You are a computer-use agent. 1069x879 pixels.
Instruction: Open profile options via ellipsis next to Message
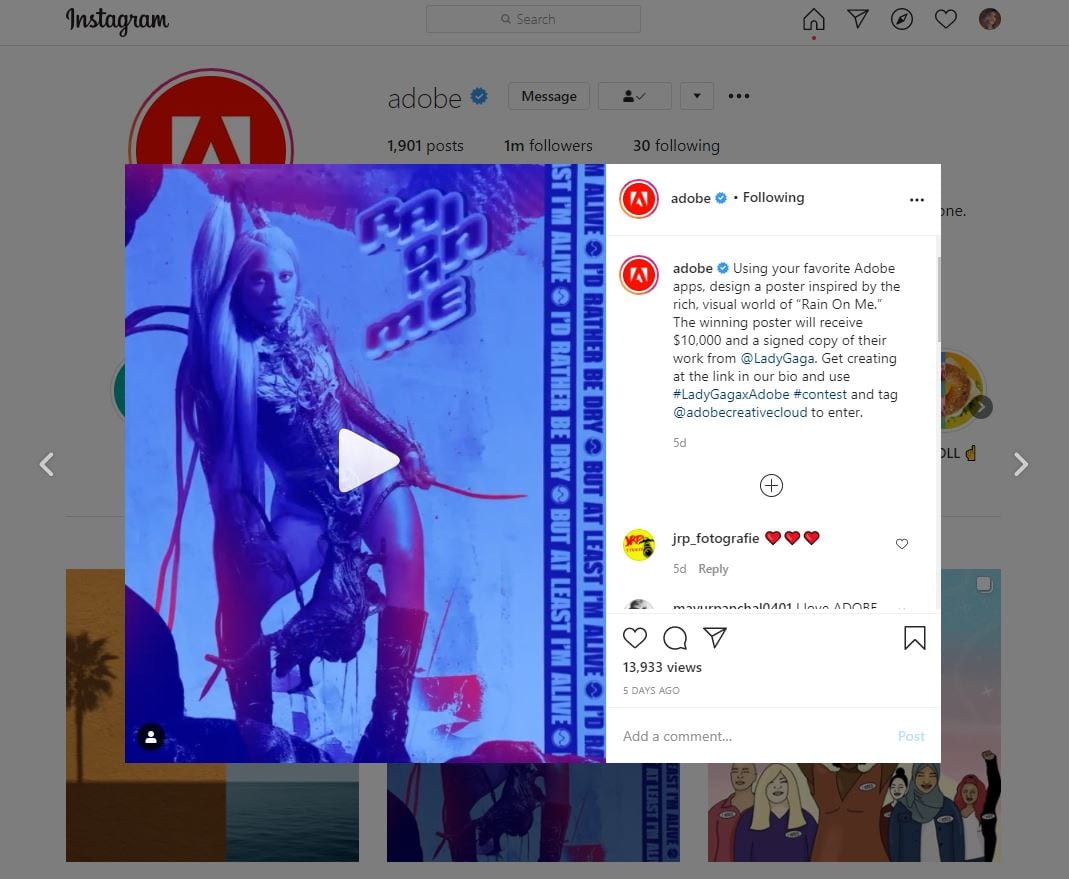pos(739,96)
